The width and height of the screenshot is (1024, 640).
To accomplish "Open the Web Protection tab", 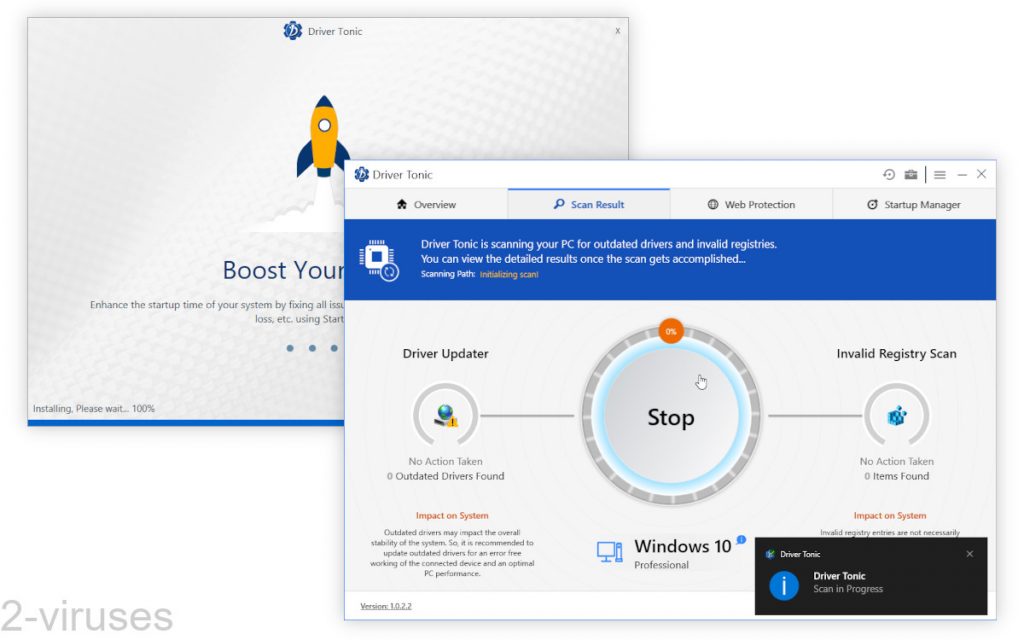I will [x=752, y=204].
